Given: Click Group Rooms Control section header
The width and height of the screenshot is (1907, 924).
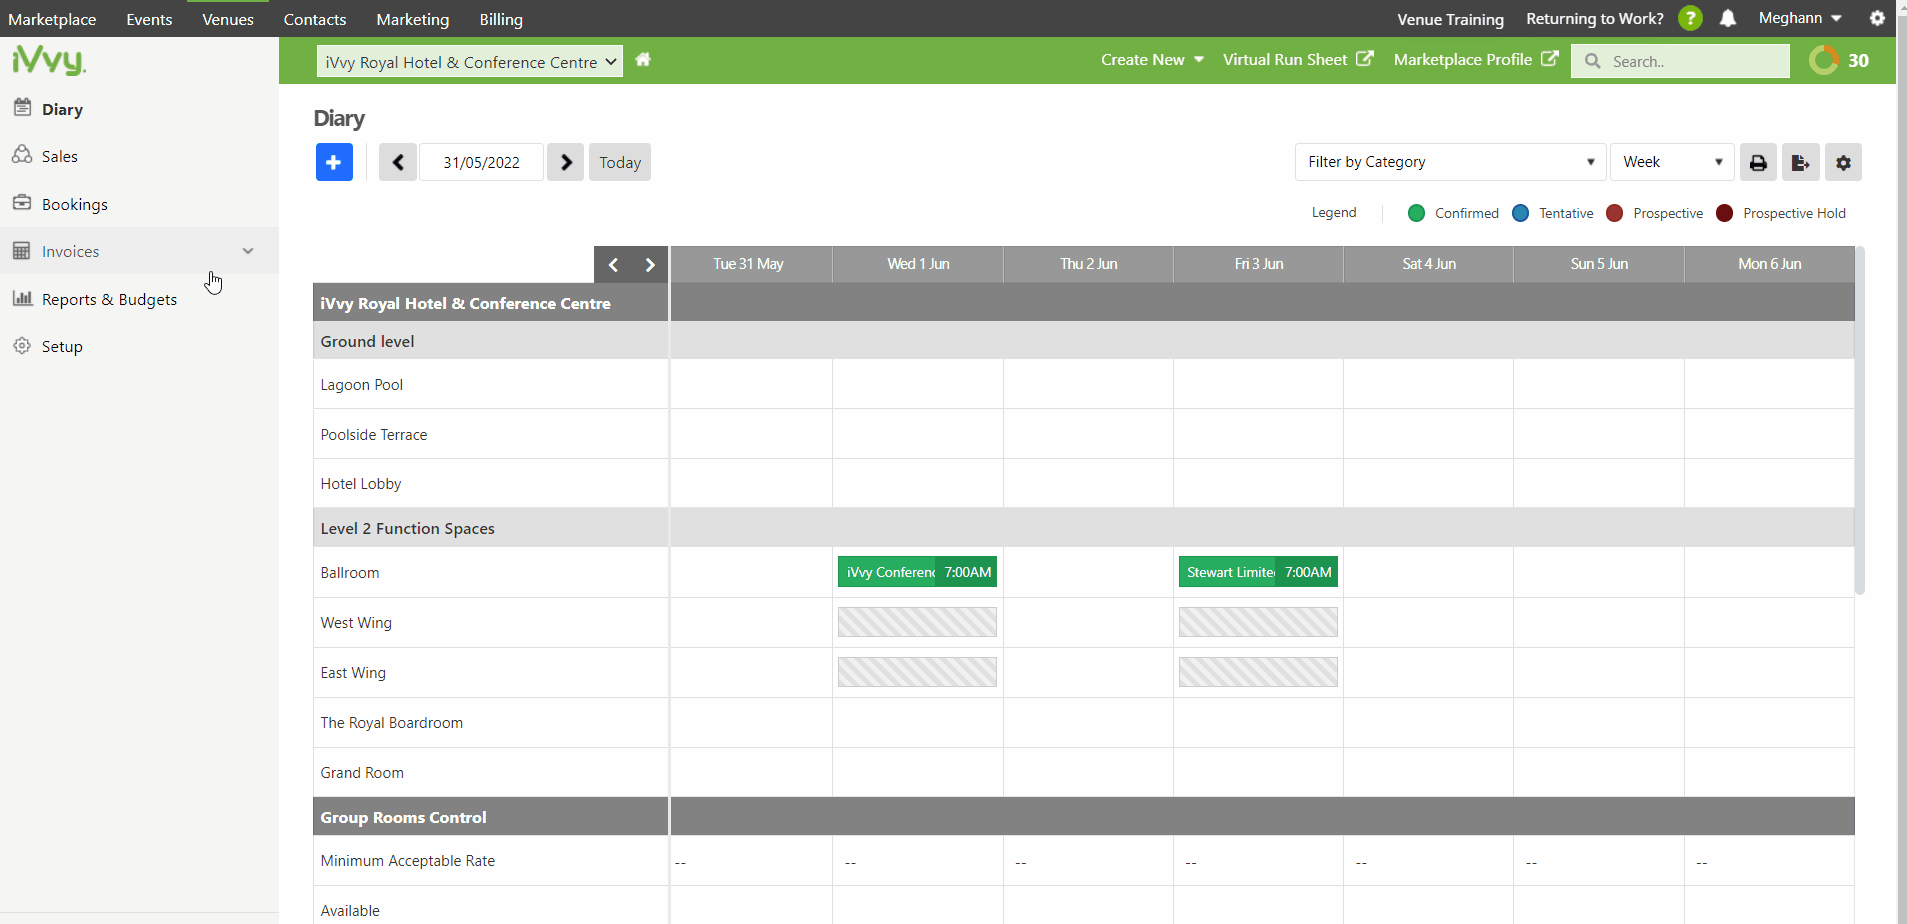Looking at the screenshot, I should click(403, 817).
